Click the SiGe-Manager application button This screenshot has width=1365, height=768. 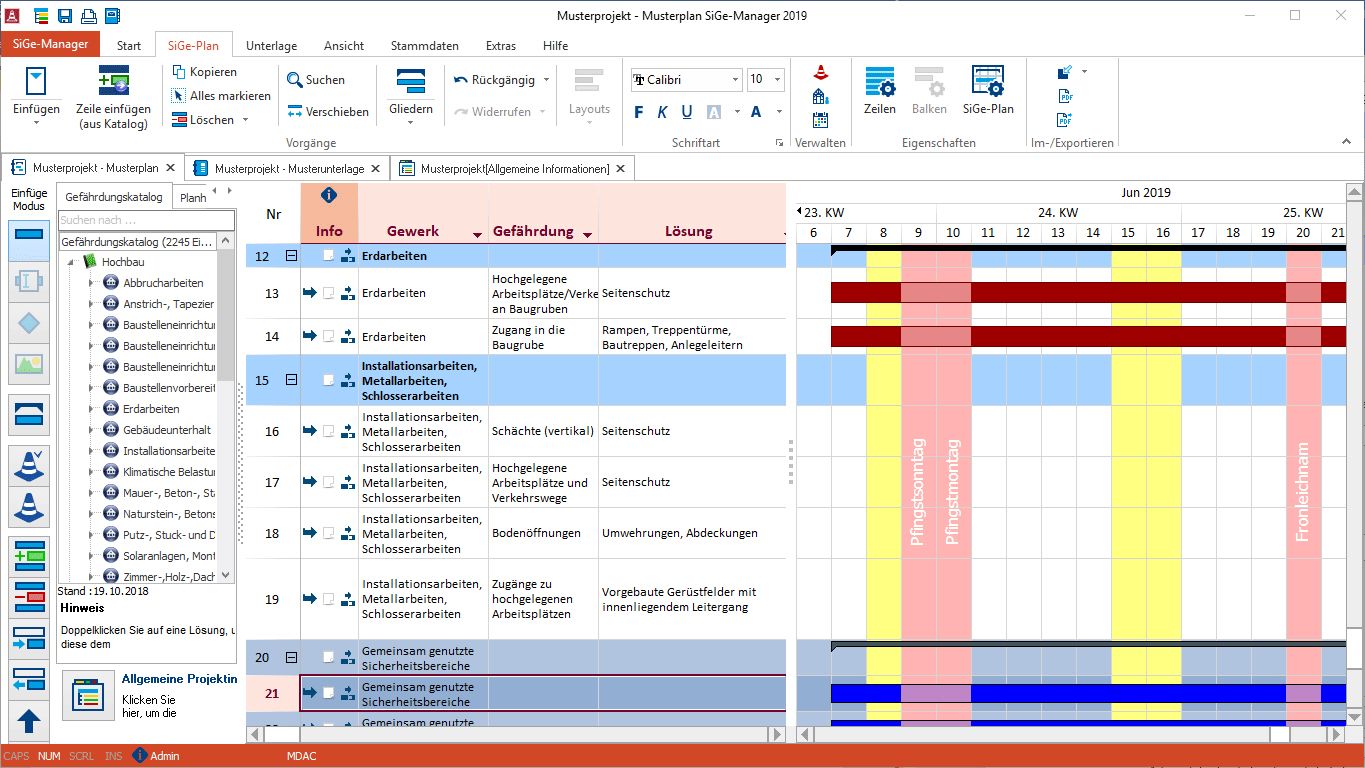click(x=51, y=44)
